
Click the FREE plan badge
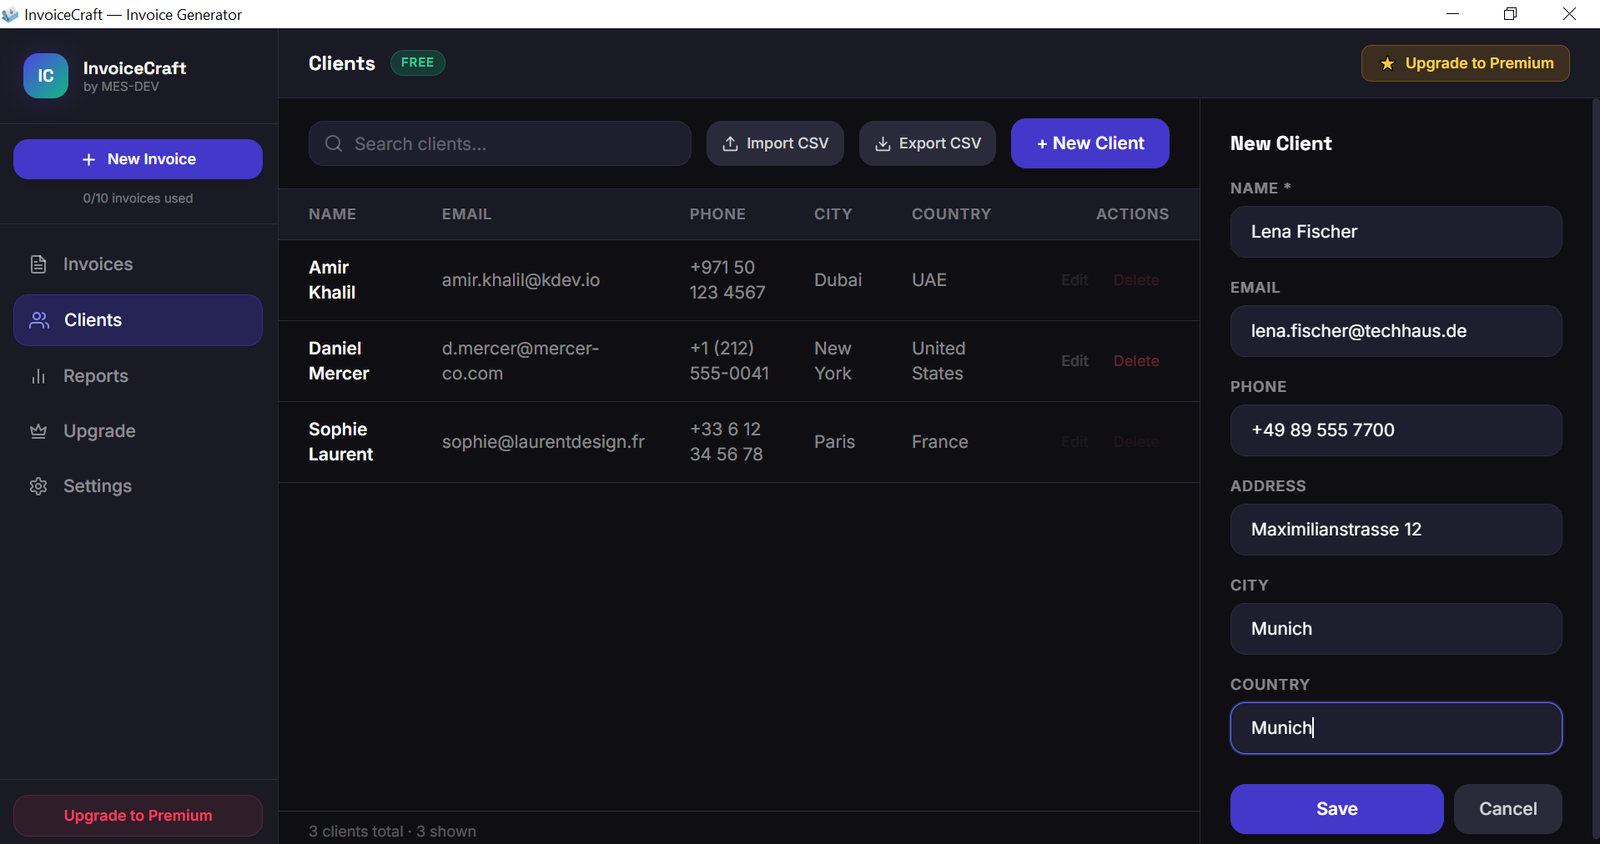[x=417, y=63]
